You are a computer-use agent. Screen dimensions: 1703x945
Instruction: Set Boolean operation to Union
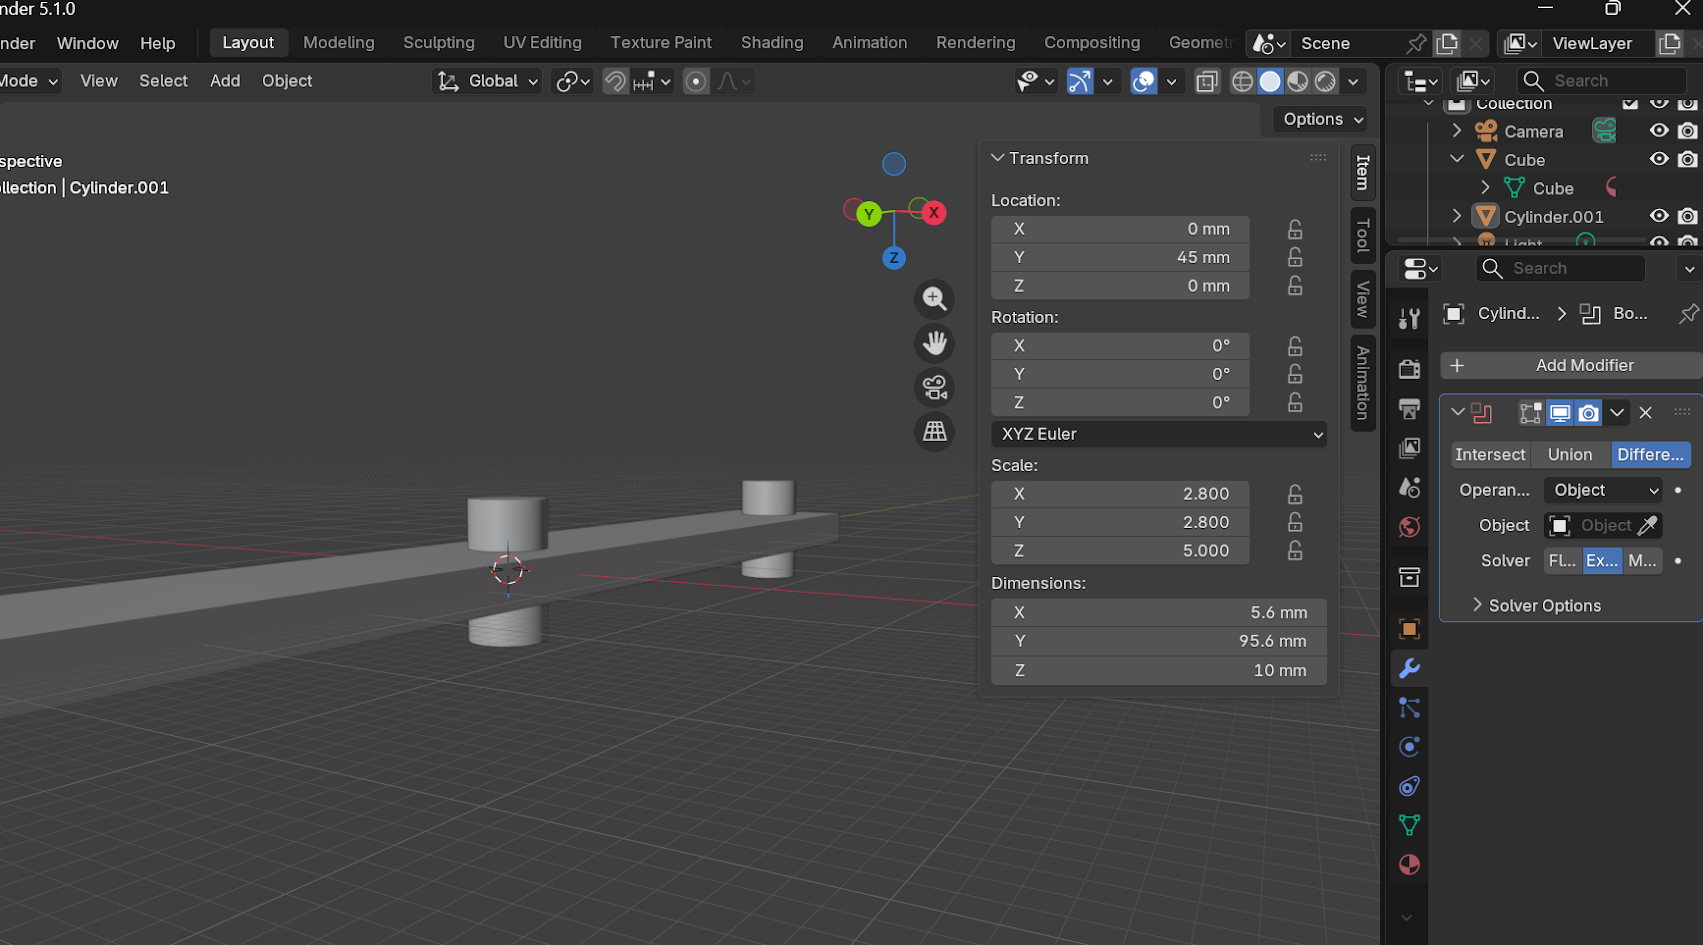coord(1570,454)
